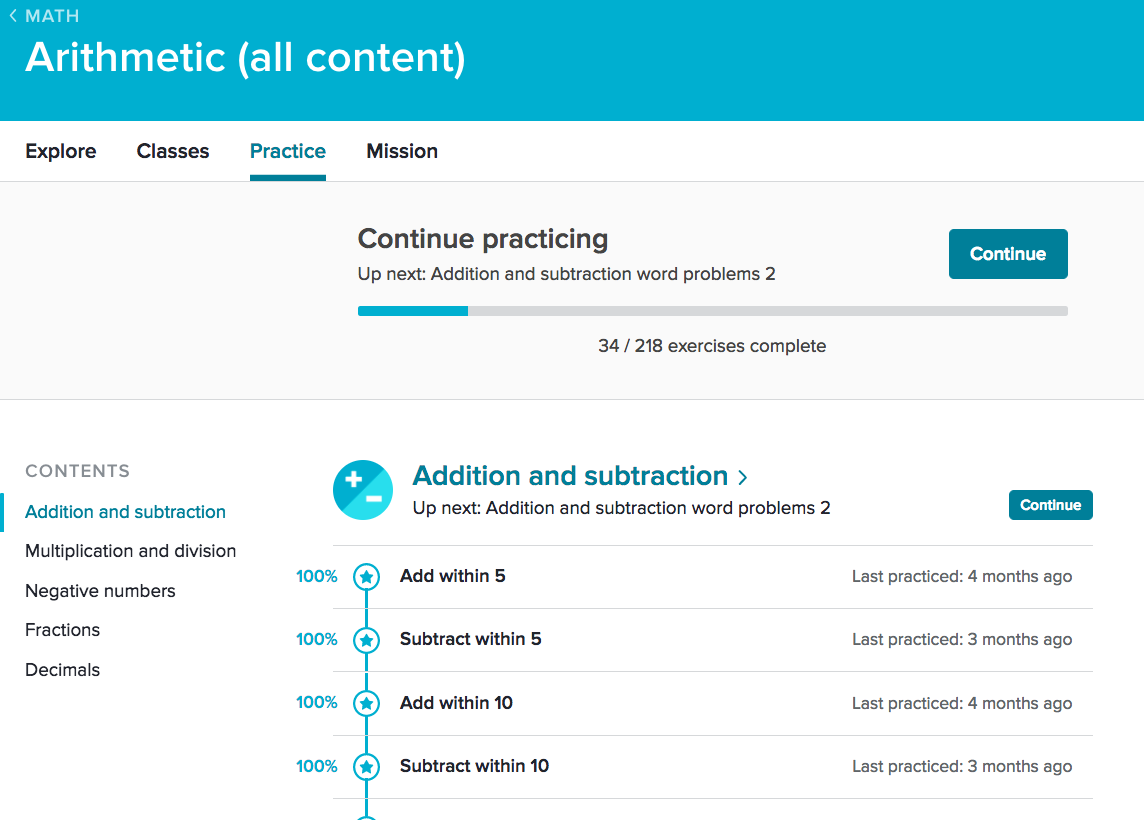Click Continue button for Addition and subtraction
Viewport: 1144px width, 820px height.
[1051, 505]
